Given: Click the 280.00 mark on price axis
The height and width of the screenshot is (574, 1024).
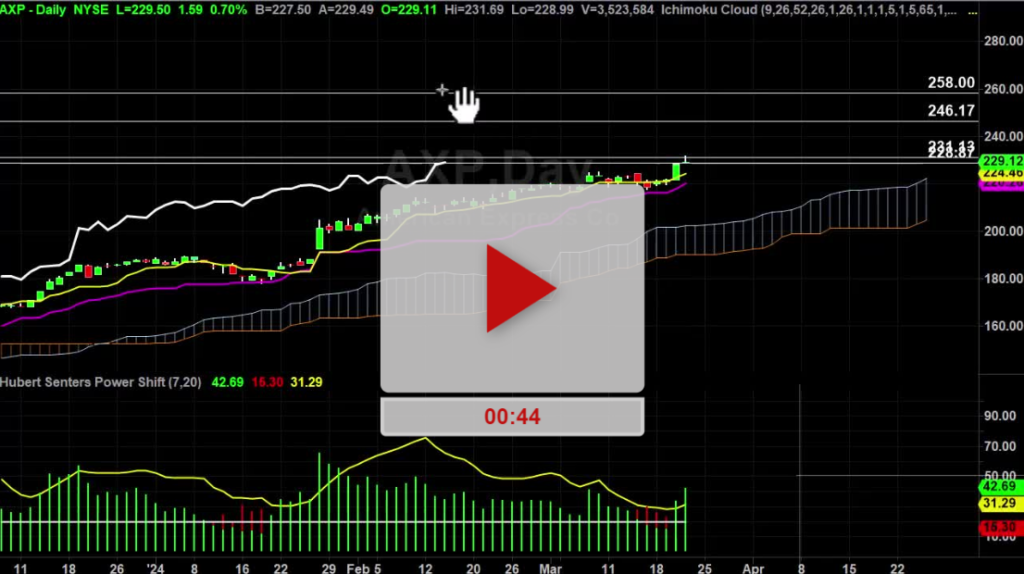Looking at the screenshot, I should (x=1002, y=41).
